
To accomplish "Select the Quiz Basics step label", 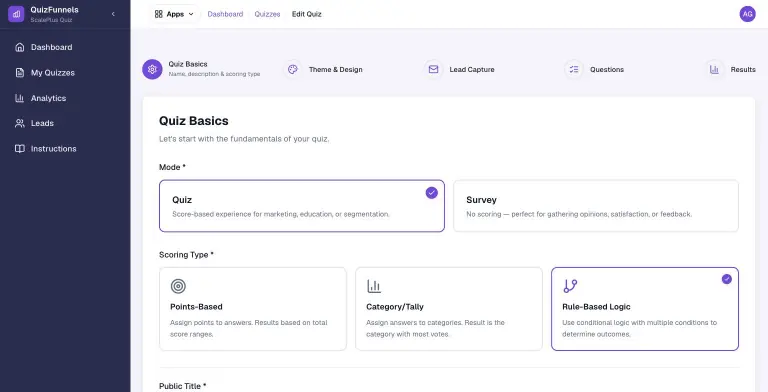I will [x=188, y=64].
